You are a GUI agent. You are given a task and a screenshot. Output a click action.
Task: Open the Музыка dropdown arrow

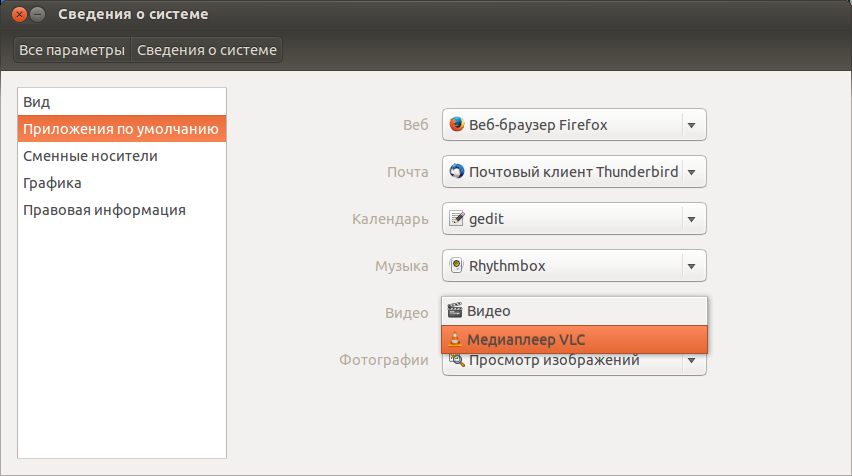[x=691, y=266]
